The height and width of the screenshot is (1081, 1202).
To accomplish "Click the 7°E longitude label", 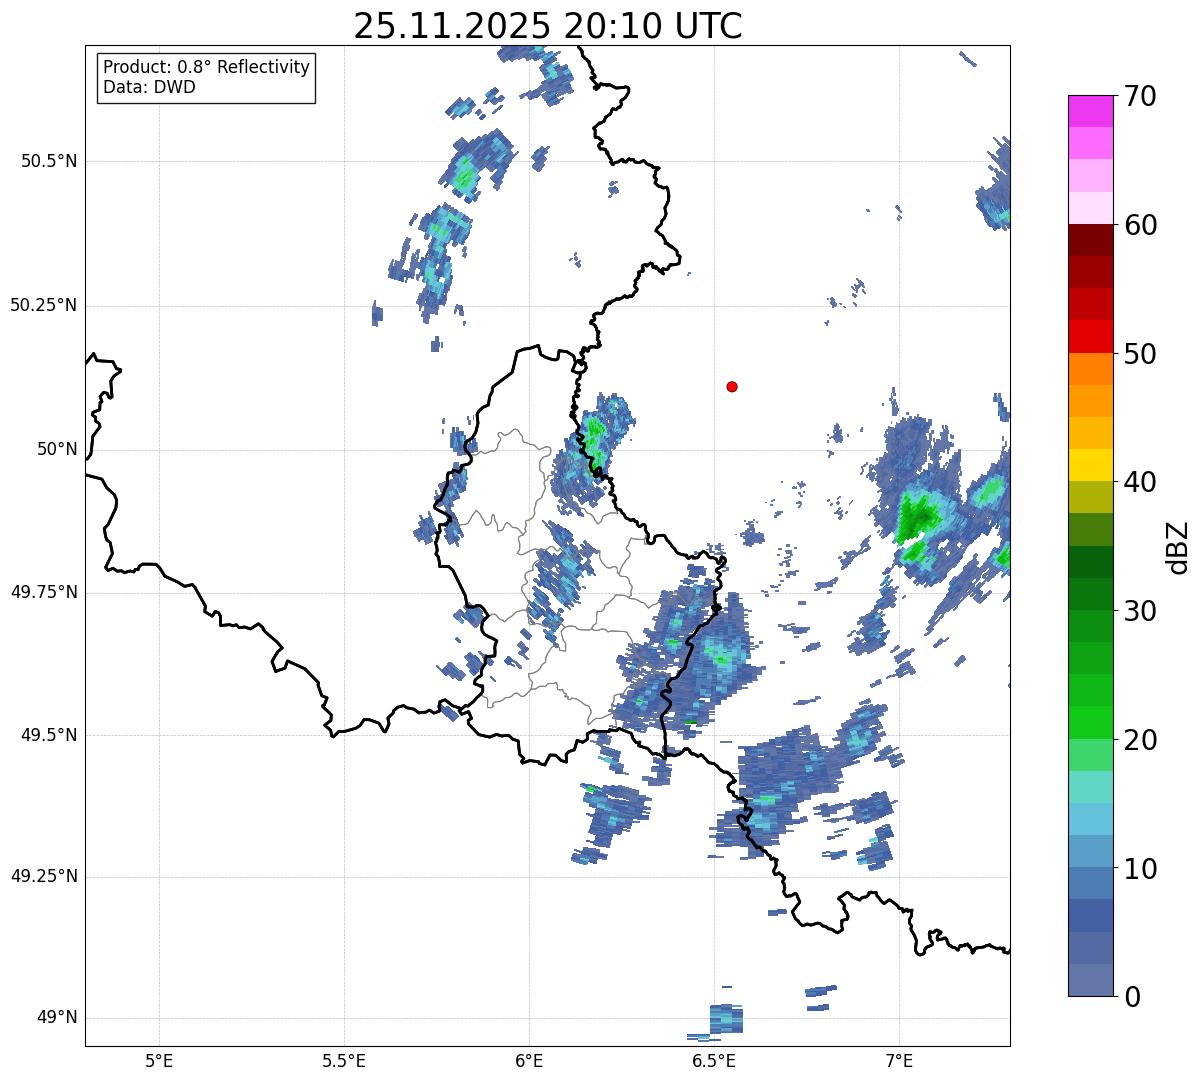I will [899, 1061].
